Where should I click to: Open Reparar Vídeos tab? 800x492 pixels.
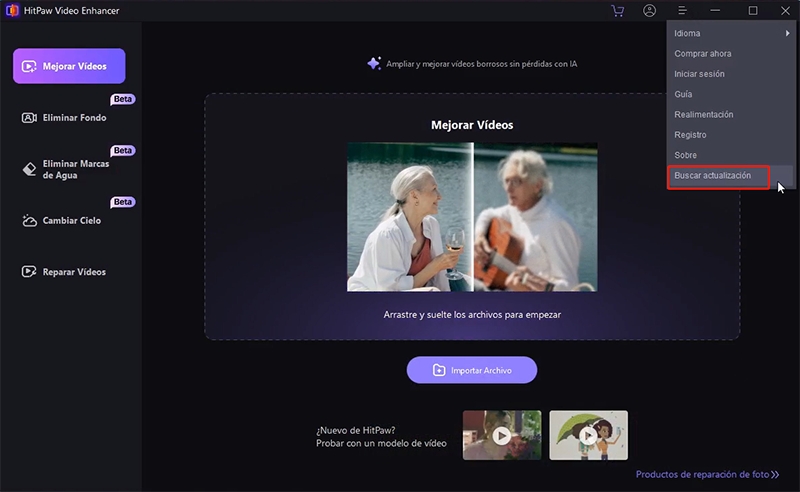click(x=69, y=272)
